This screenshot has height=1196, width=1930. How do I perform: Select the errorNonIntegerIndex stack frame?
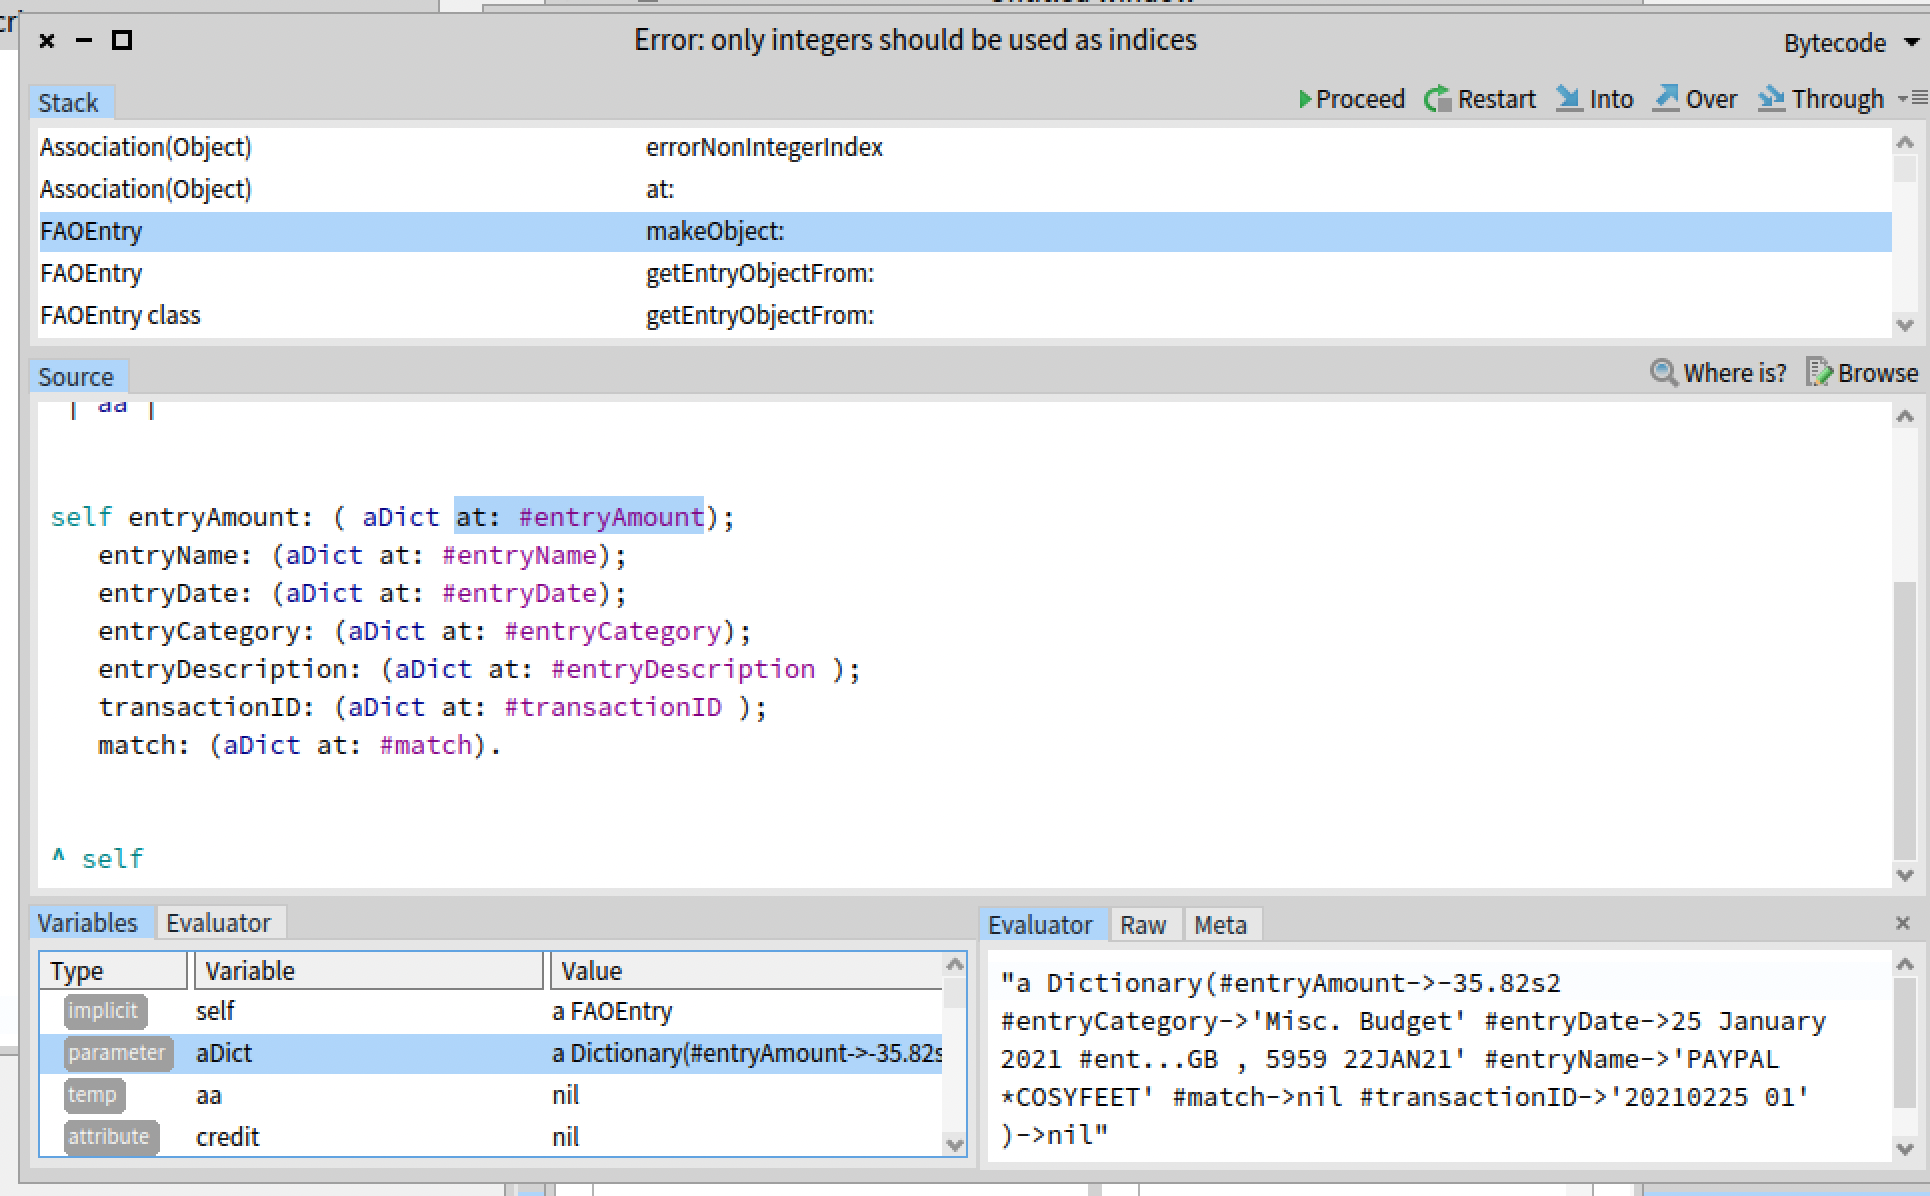(x=763, y=147)
